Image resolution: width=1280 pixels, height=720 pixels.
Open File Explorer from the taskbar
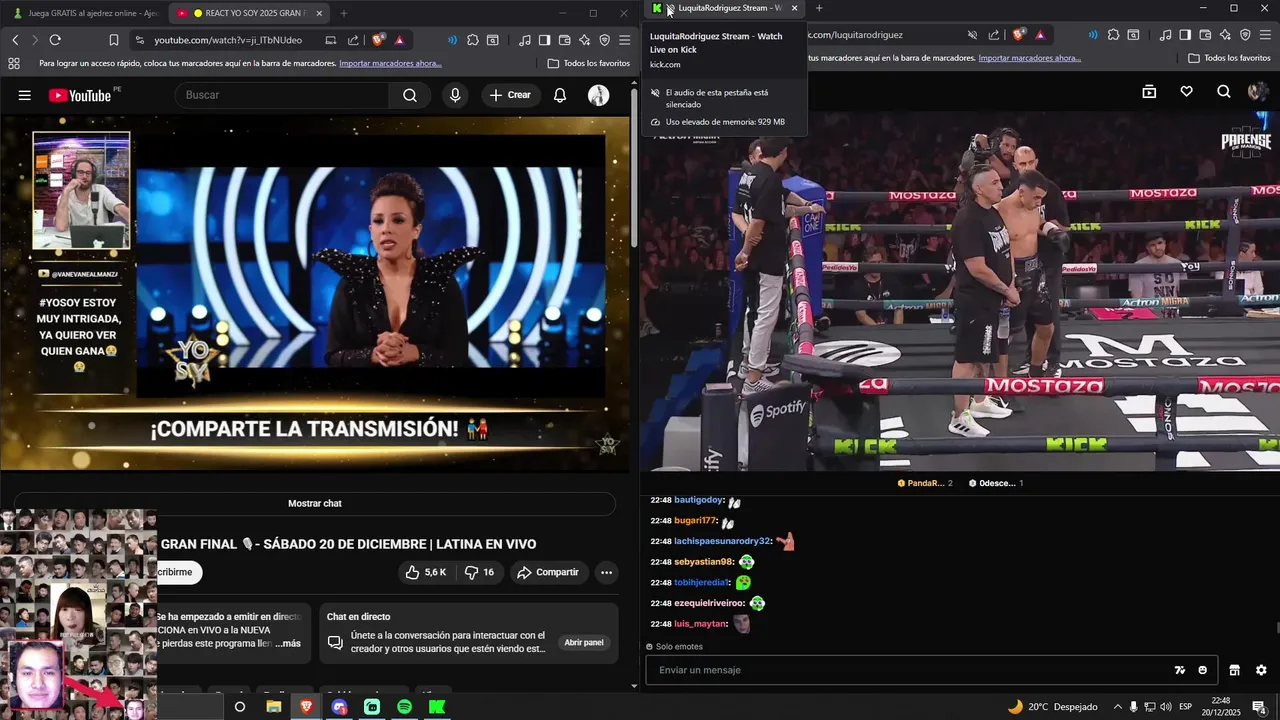273,707
